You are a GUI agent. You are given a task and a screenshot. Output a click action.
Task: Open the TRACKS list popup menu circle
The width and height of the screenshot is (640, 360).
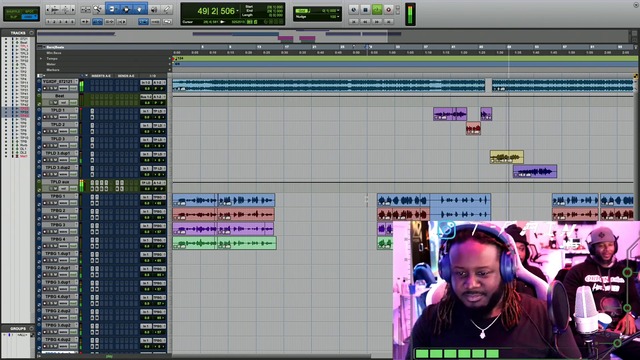pyautogui.click(x=31, y=33)
